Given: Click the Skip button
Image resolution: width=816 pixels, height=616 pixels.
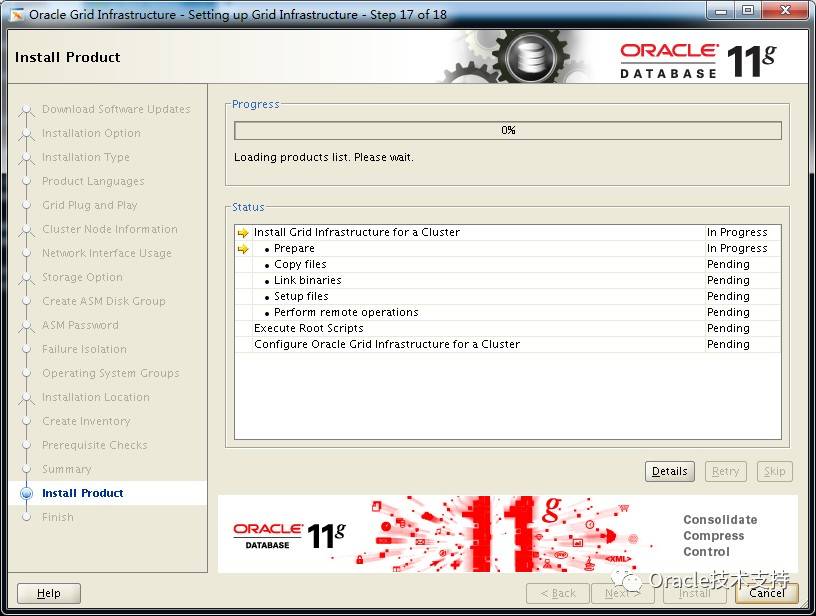Looking at the screenshot, I should (774, 471).
